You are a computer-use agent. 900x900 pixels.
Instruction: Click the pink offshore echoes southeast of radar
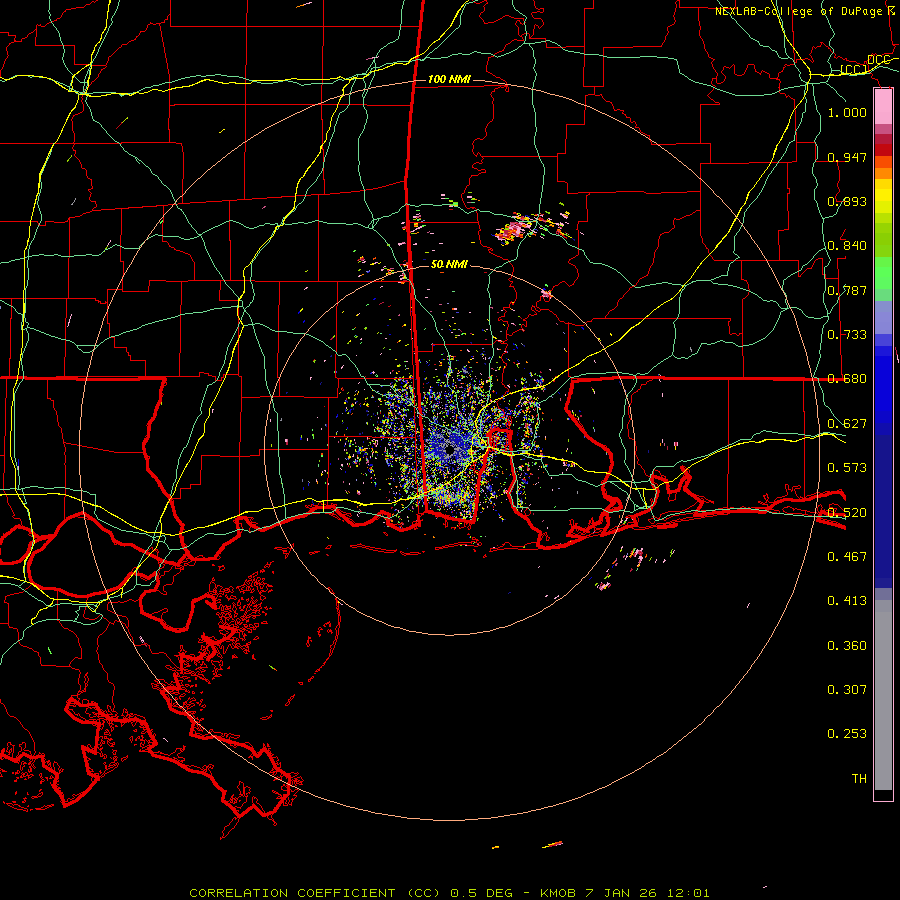[x=634, y=556]
